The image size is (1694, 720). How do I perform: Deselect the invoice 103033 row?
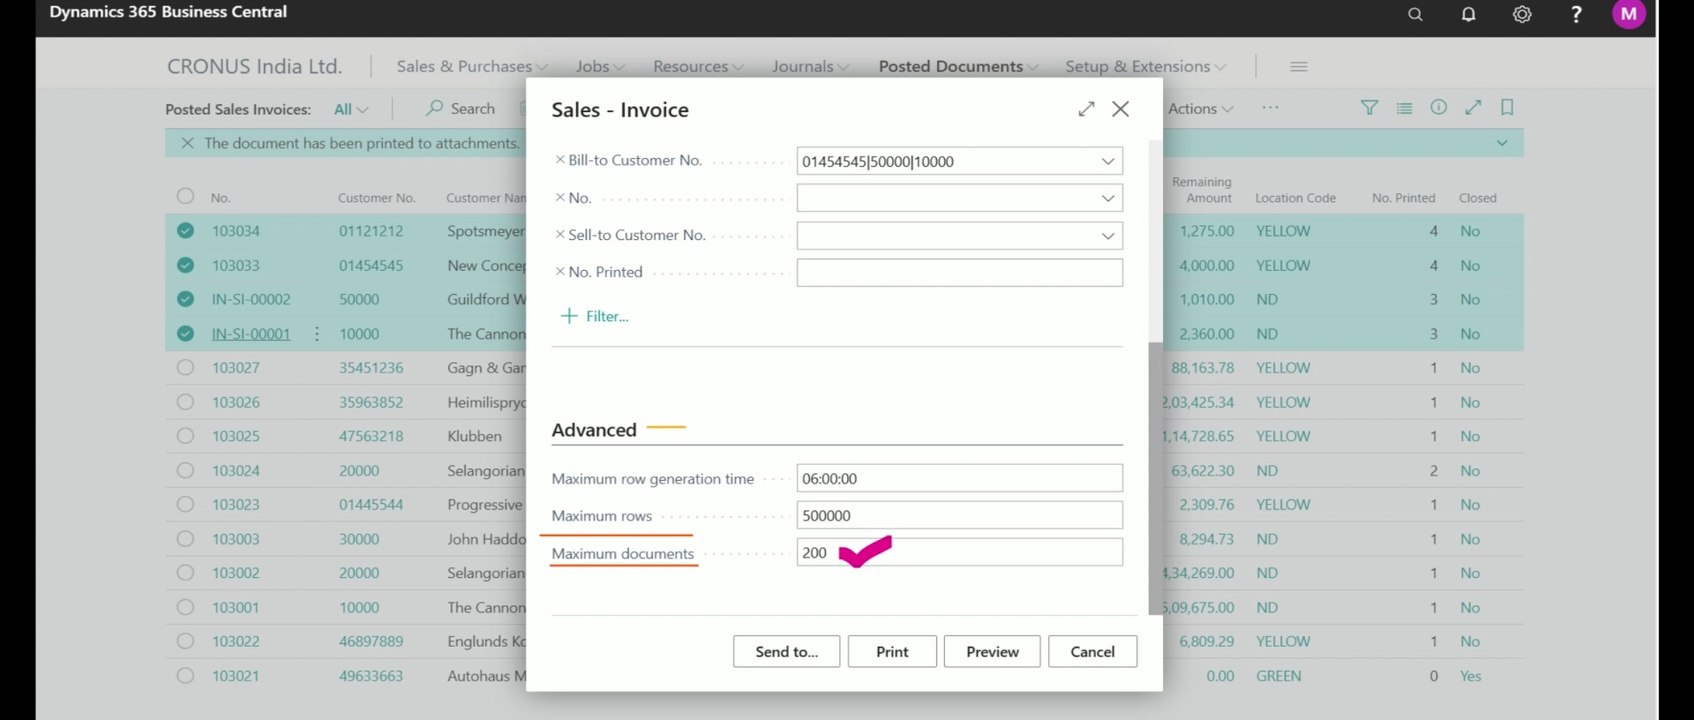click(x=185, y=265)
